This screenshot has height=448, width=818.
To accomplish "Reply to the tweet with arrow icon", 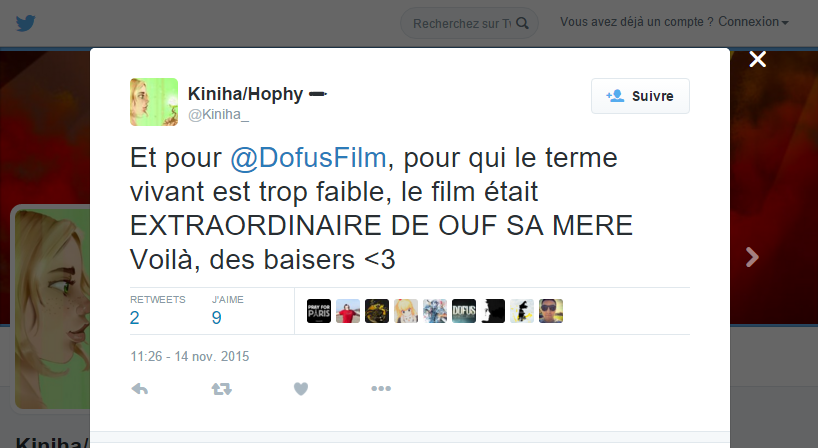I will [x=139, y=389].
